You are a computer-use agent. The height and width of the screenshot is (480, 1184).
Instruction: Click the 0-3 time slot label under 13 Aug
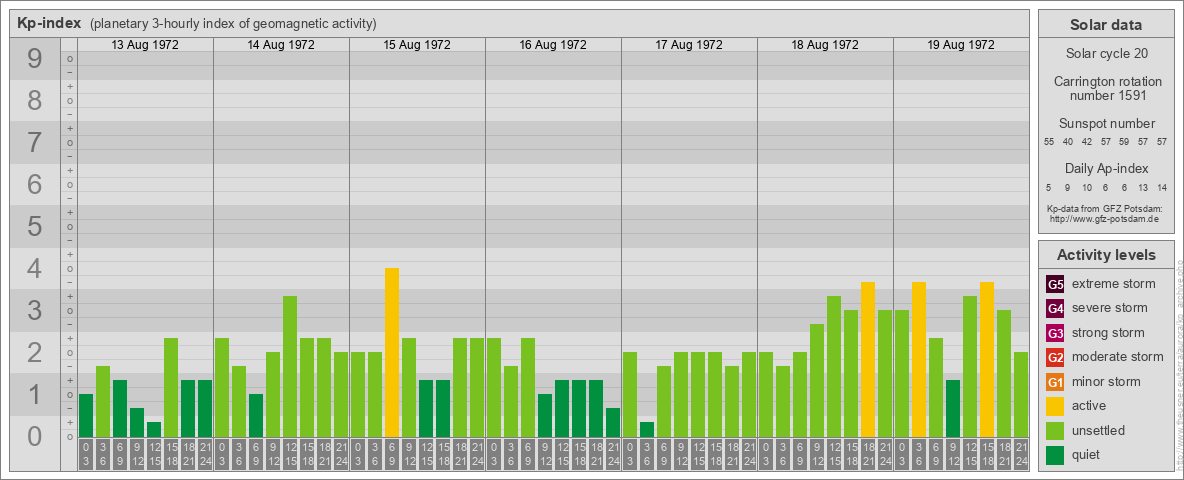[x=86, y=455]
